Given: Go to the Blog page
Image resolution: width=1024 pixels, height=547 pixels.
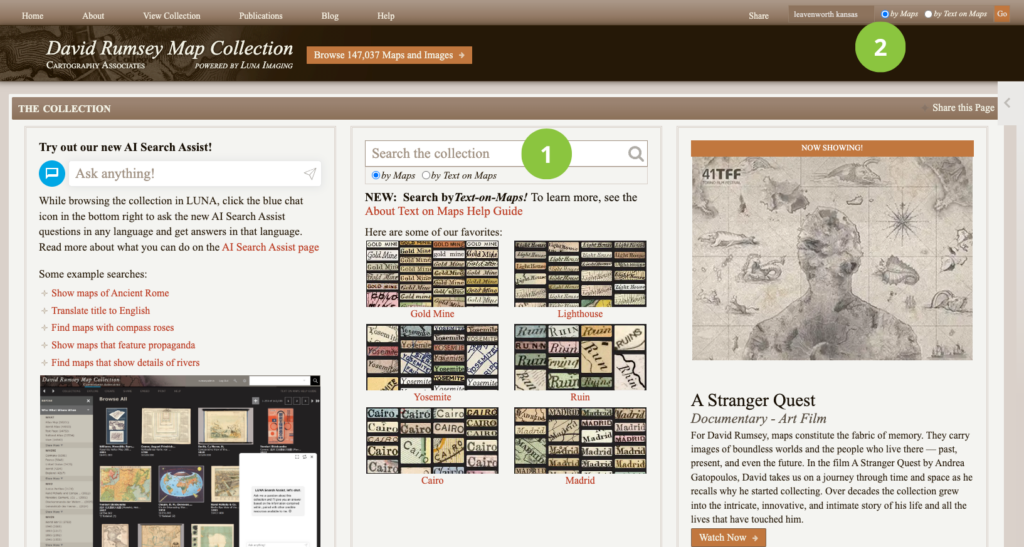Looking at the screenshot, I should [x=330, y=16].
